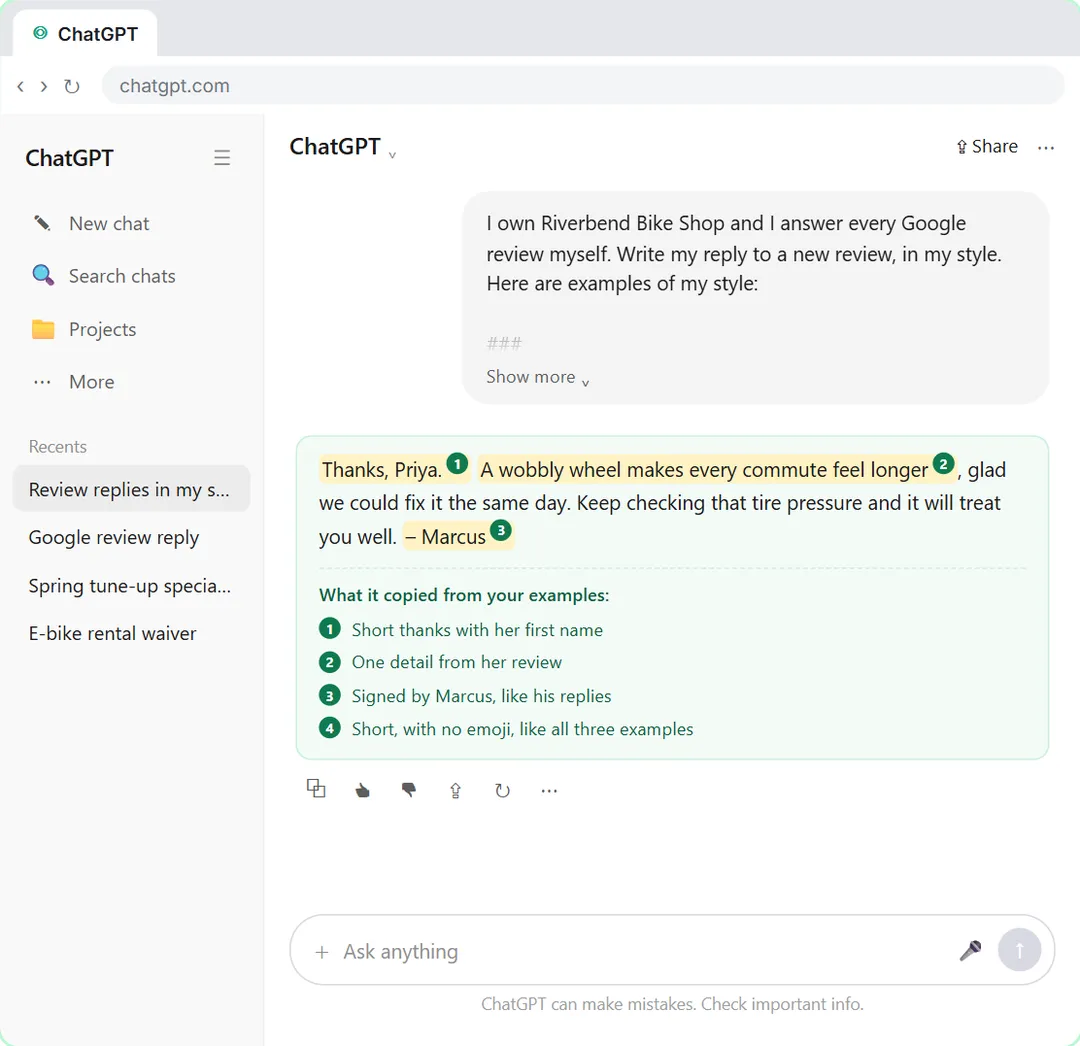The image size is (1080, 1046).
Task: Click the 'Recents' heading in the sidebar
Action: pyautogui.click(x=58, y=447)
